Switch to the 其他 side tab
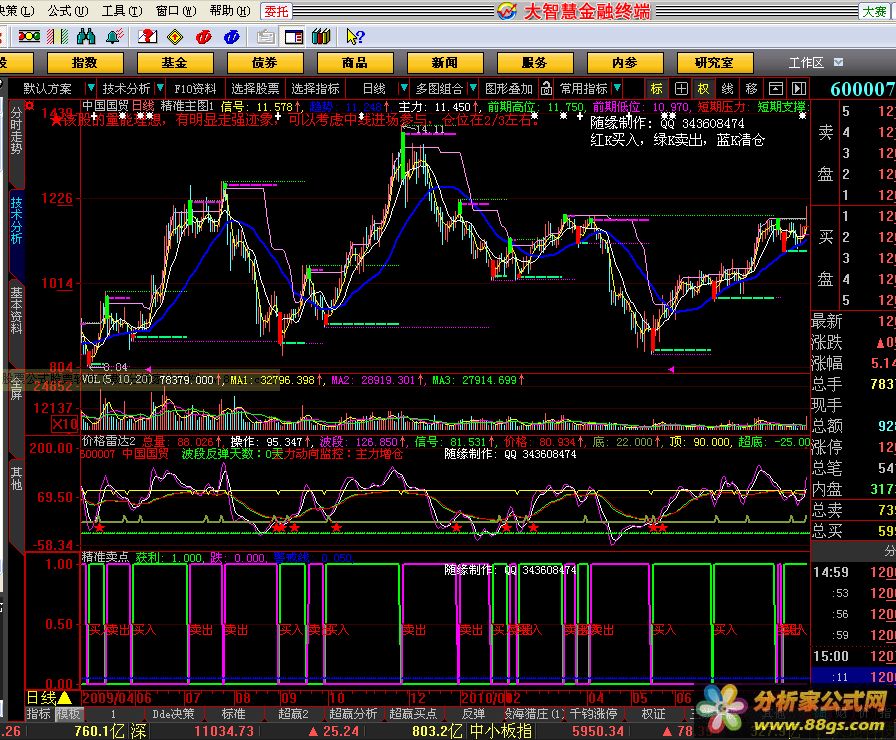This screenshot has width=896, height=740. coord(17,479)
